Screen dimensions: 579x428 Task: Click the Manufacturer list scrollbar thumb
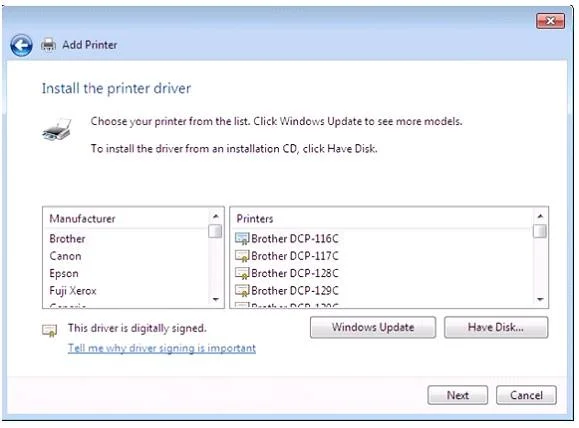click(x=215, y=232)
